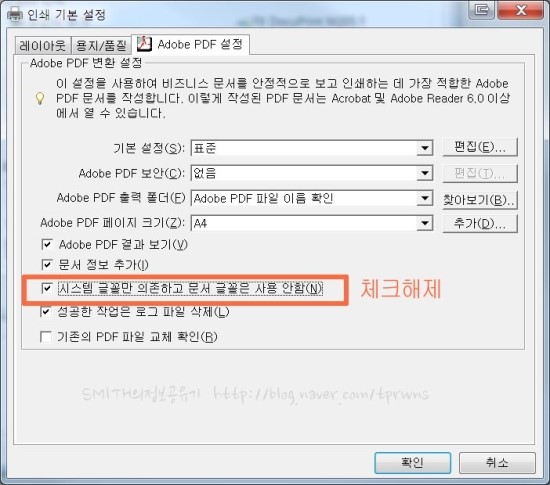The image size is (550, 485).
Task: Toggle 성공한 작업은 로그 파일 삭제 checkbox
Action: click(x=46, y=311)
